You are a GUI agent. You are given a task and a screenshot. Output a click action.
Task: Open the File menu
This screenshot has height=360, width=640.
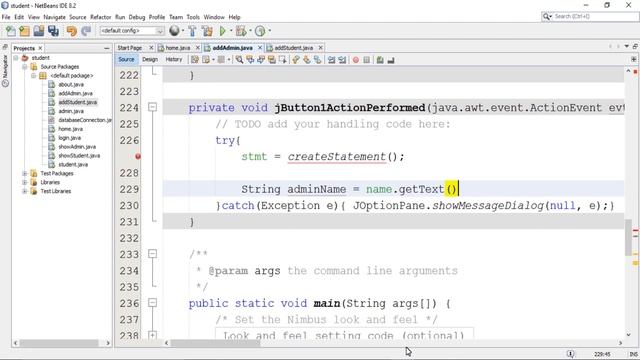(6, 17)
